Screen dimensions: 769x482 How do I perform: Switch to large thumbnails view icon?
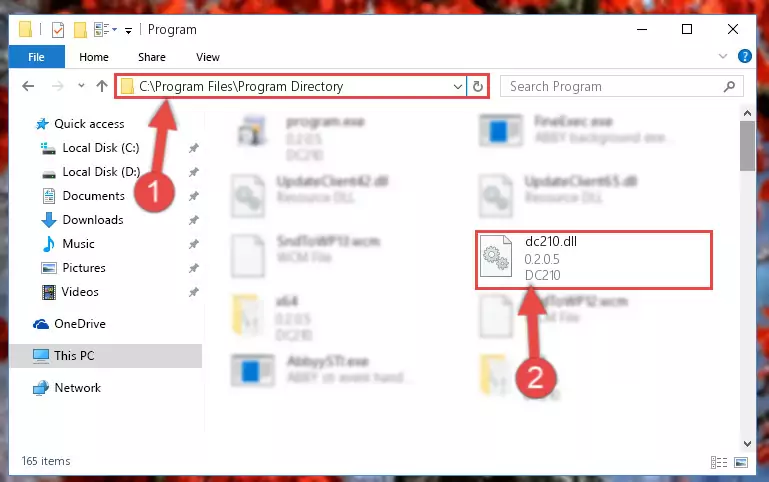[741, 462]
